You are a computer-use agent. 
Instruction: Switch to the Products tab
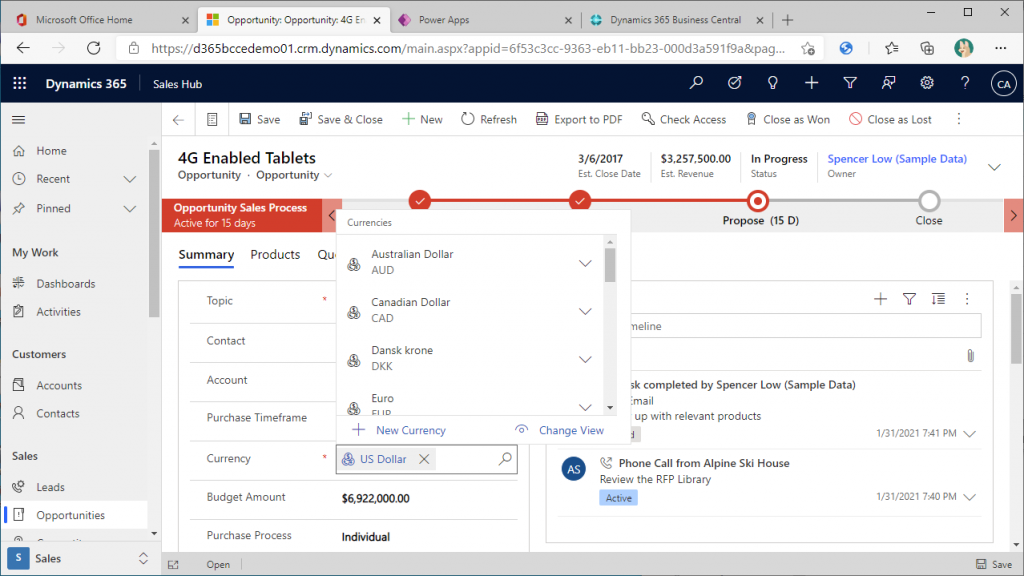[x=275, y=255]
